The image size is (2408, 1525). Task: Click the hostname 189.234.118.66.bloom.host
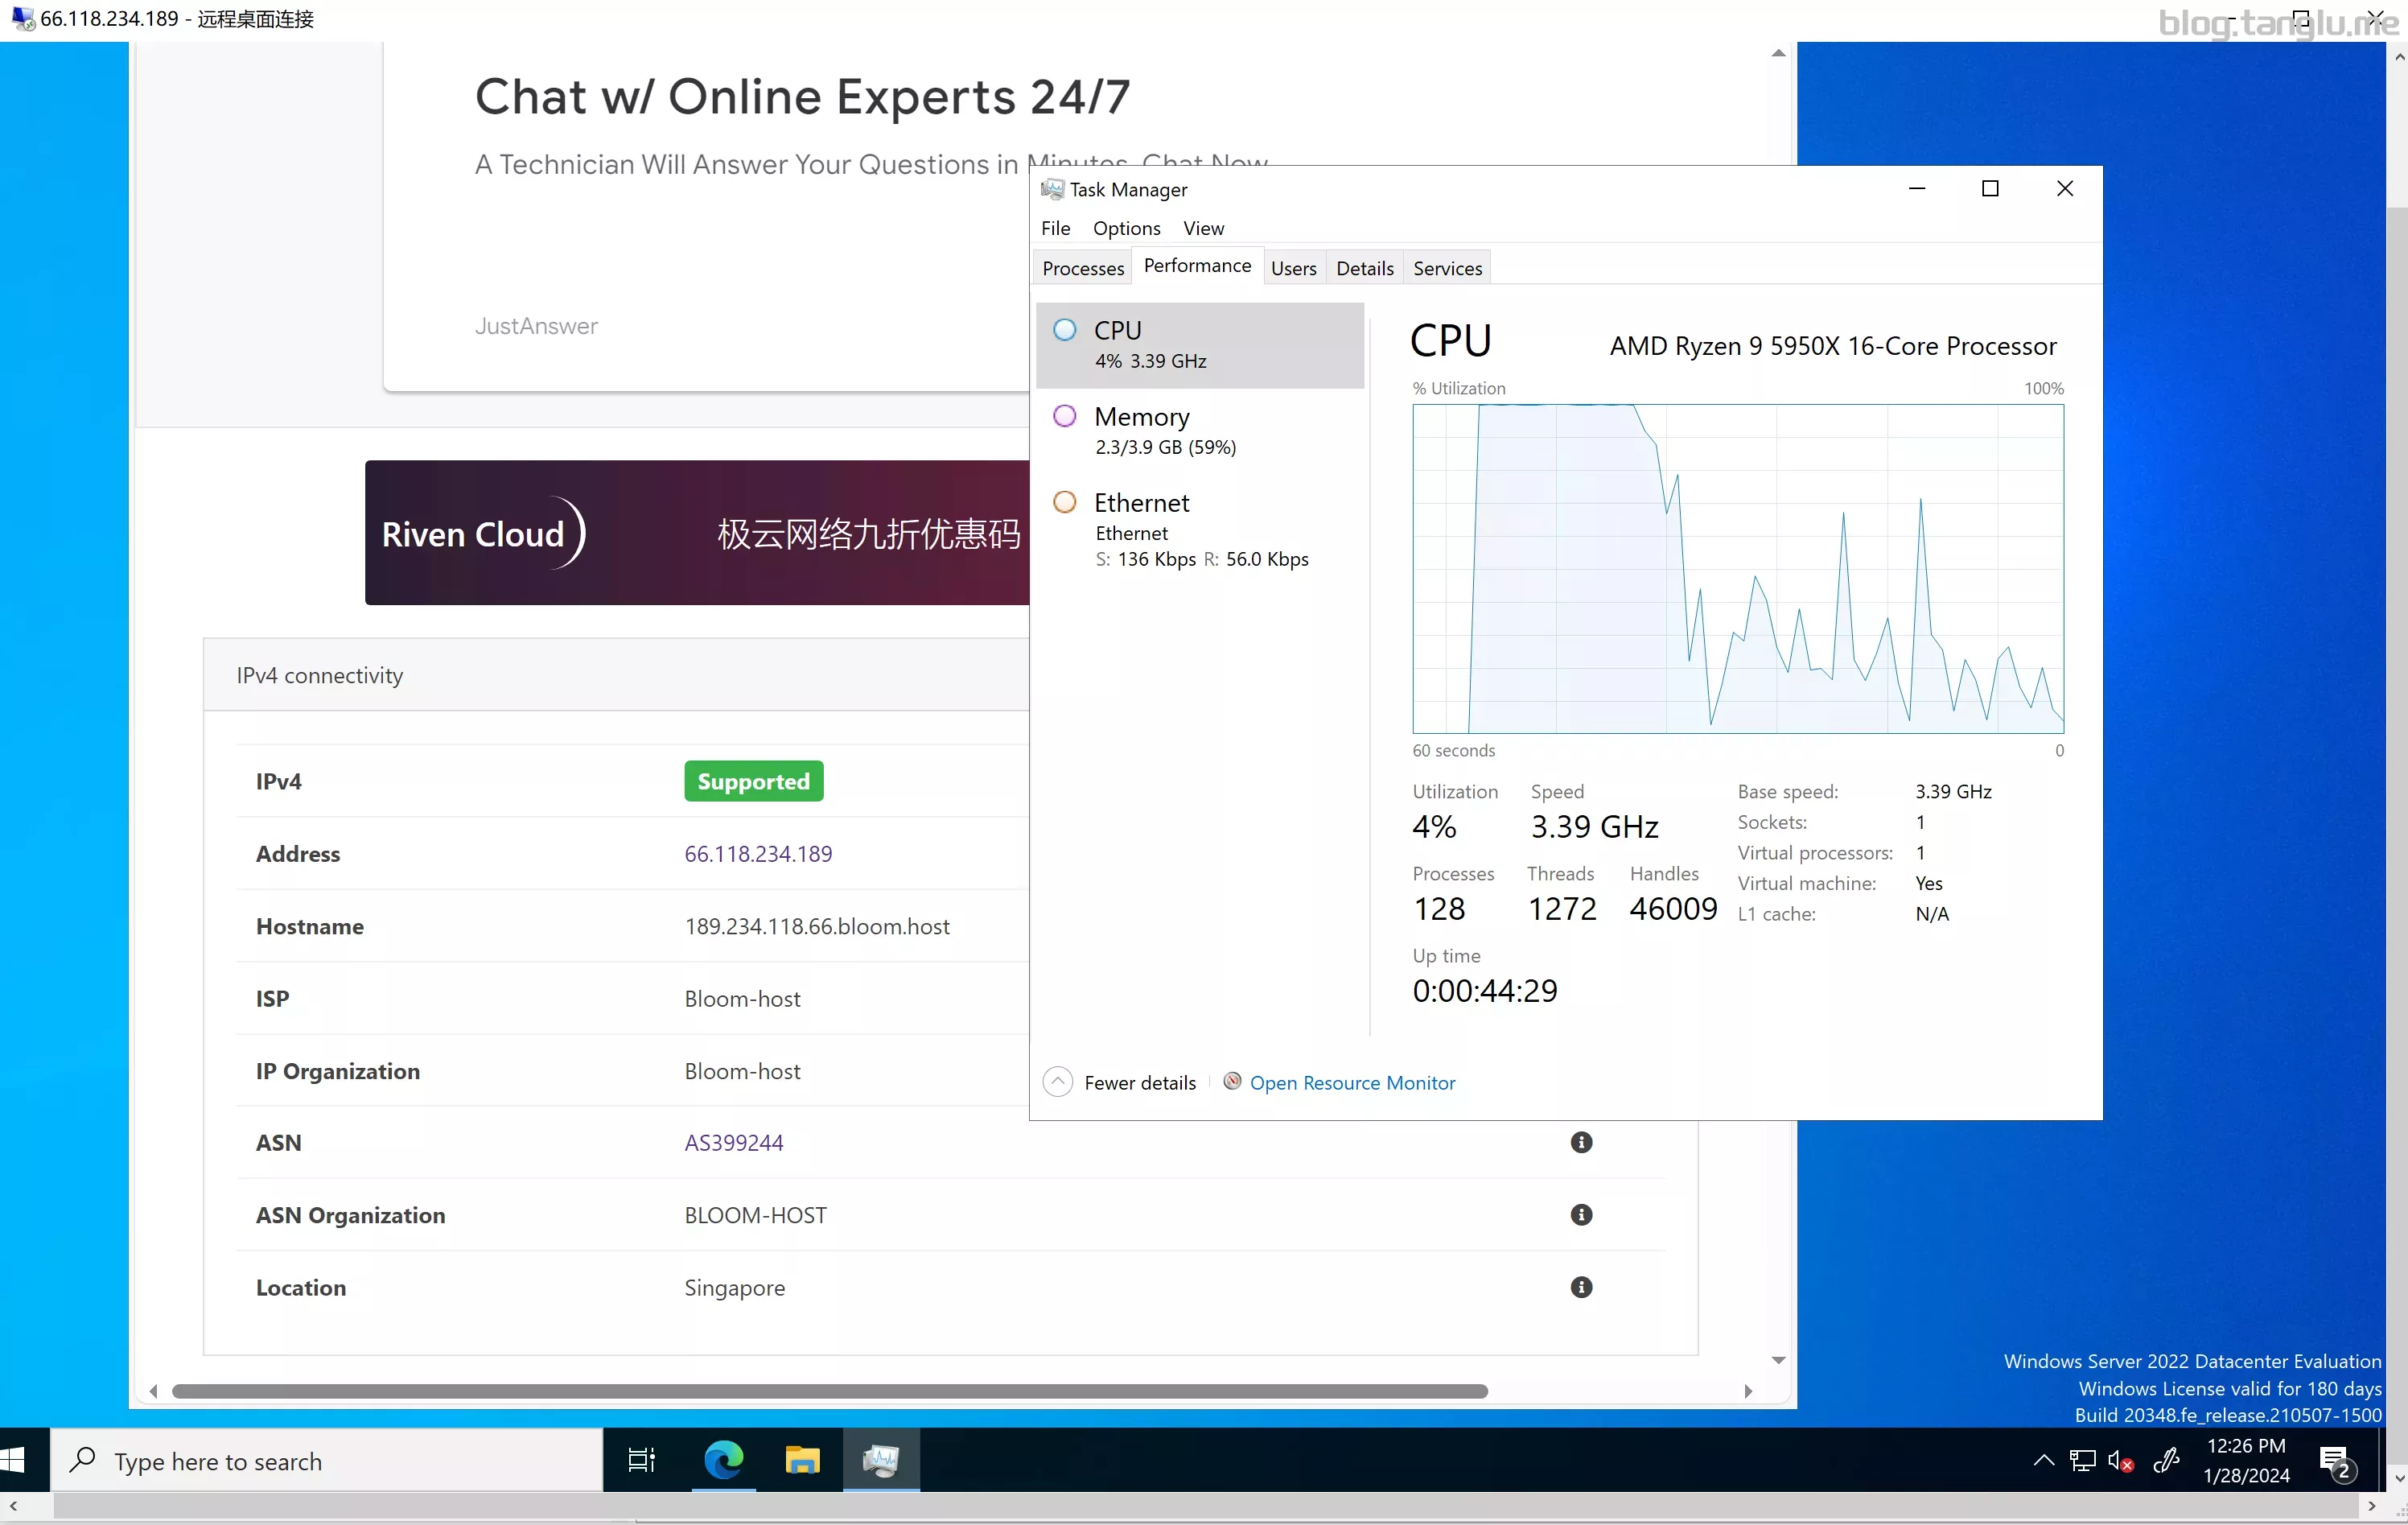(817, 926)
